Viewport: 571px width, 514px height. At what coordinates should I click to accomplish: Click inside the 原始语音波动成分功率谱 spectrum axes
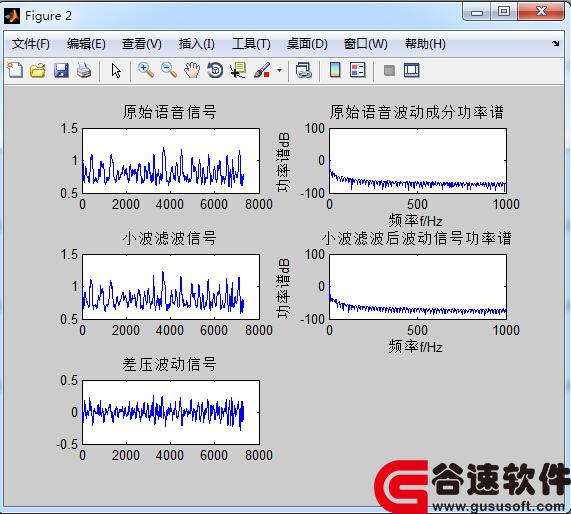tap(418, 161)
